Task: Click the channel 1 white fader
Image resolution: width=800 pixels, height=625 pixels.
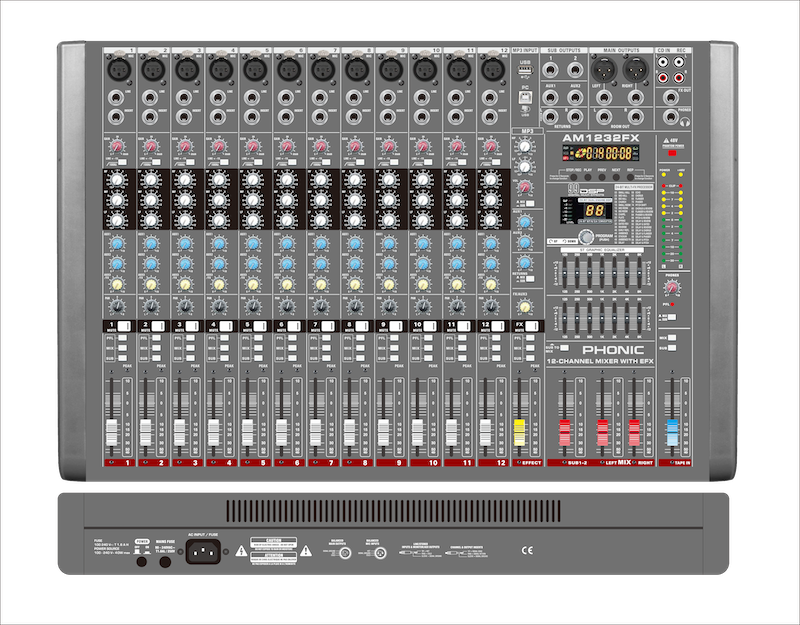Action: (x=112, y=433)
